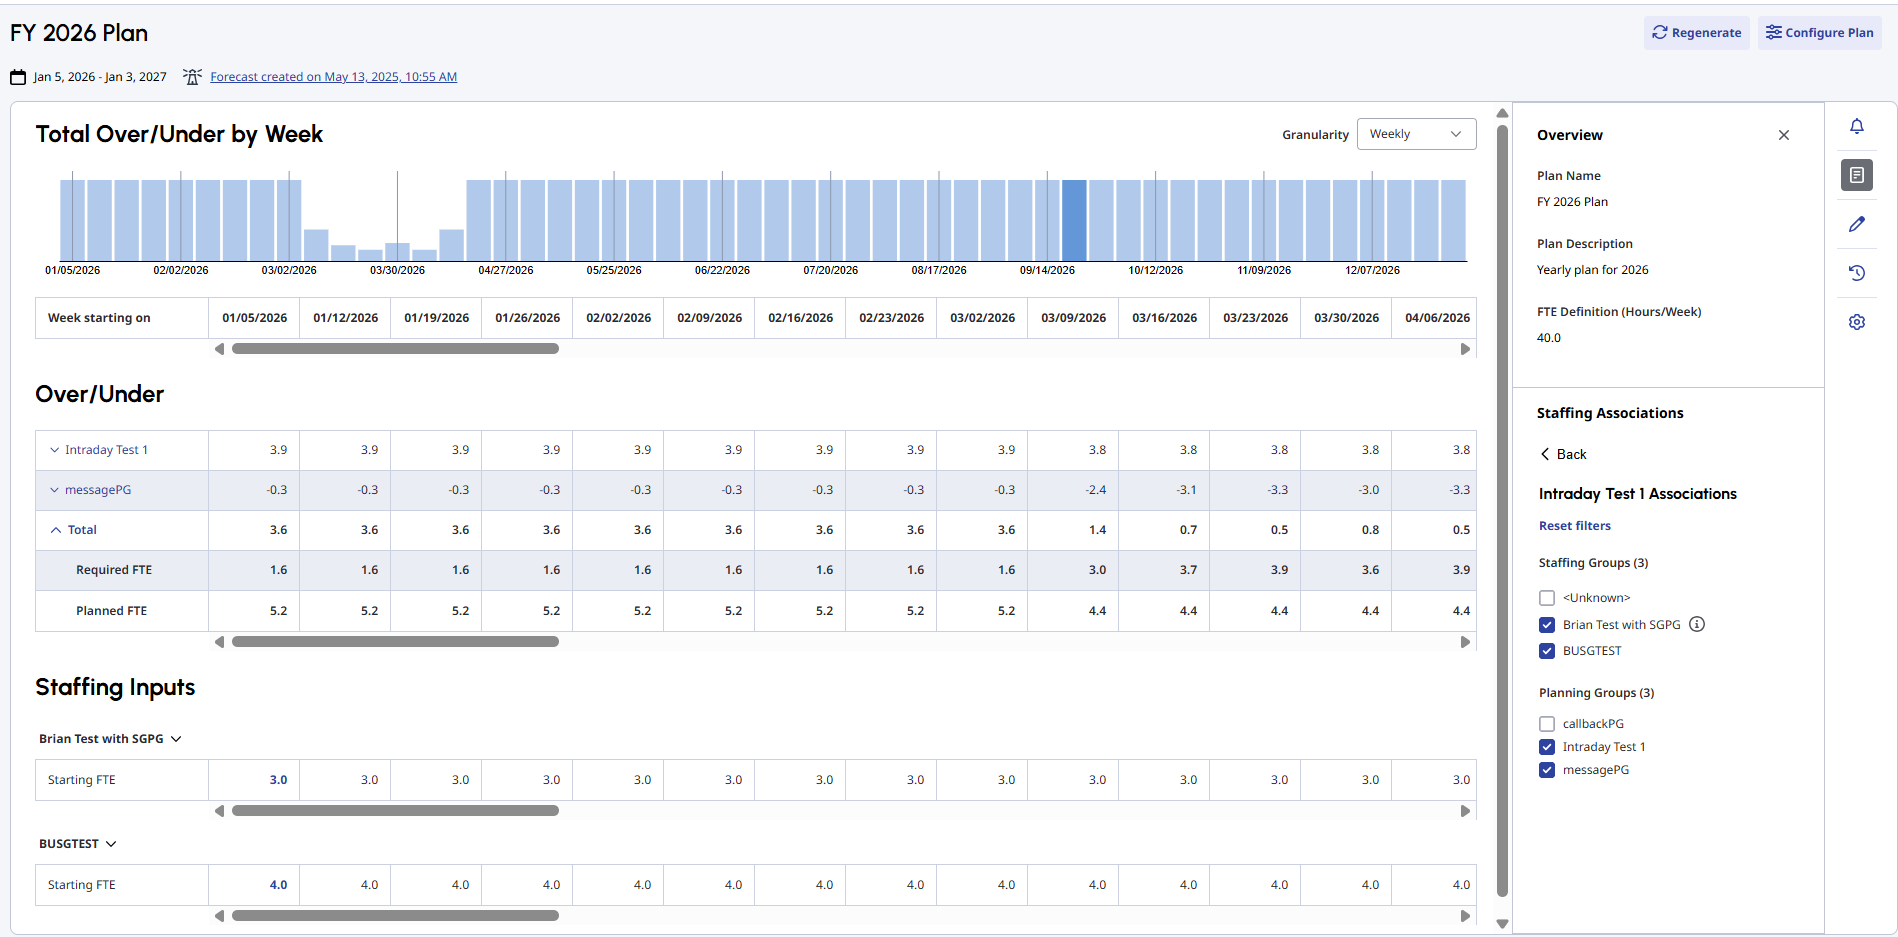Select the Overview document icon in sidebar
Viewport: 1898px width, 937px height.
coord(1856,175)
